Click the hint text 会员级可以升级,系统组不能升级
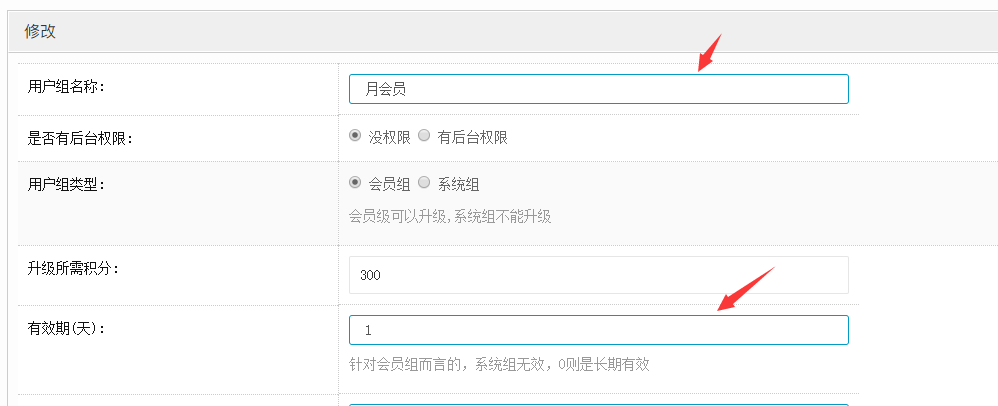998x406 pixels. [x=450, y=216]
